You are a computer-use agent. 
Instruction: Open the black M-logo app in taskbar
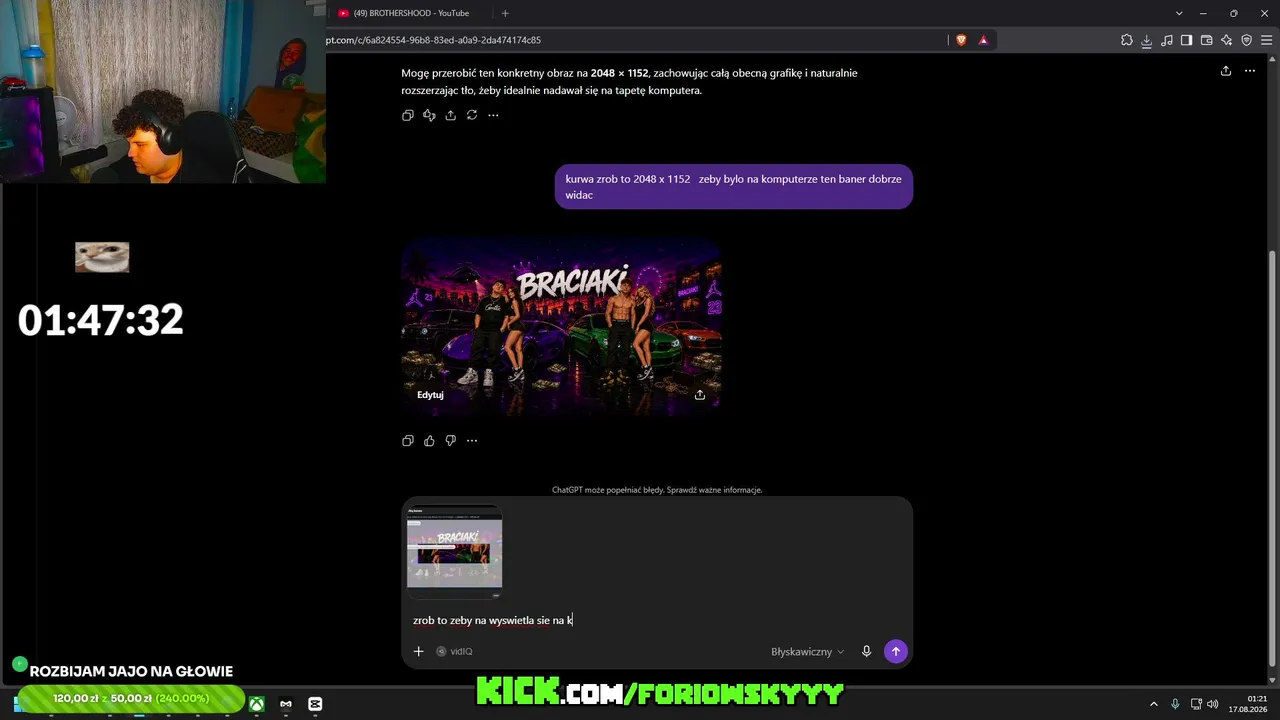point(286,704)
